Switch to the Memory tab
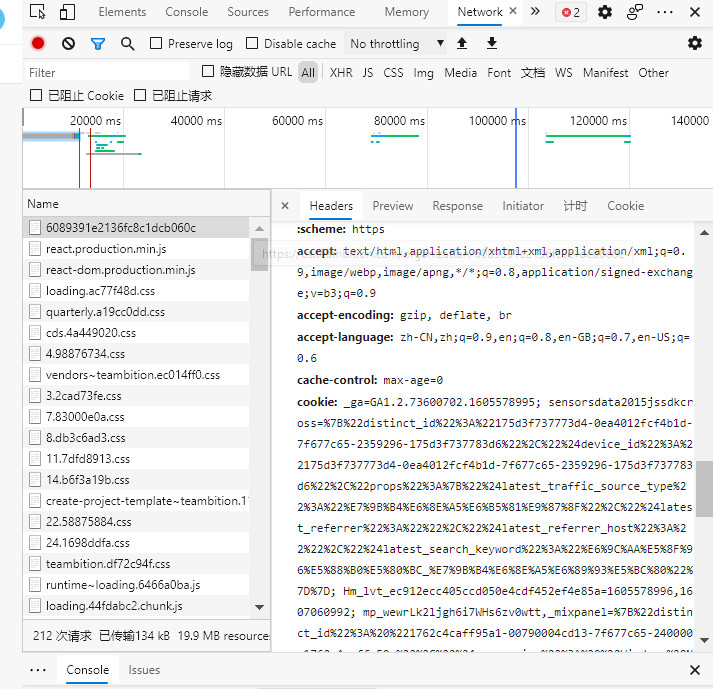713x689 pixels. click(407, 12)
